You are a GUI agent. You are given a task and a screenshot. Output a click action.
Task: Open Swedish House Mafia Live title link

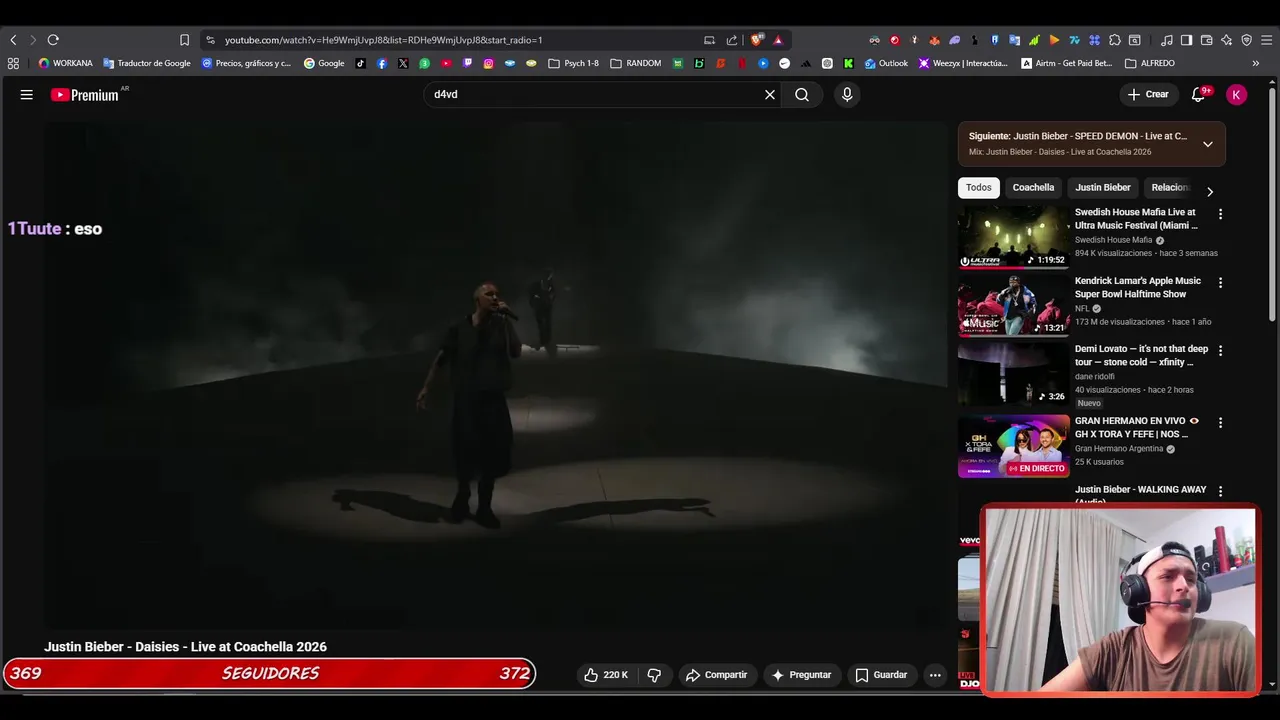pyautogui.click(x=1136, y=219)
